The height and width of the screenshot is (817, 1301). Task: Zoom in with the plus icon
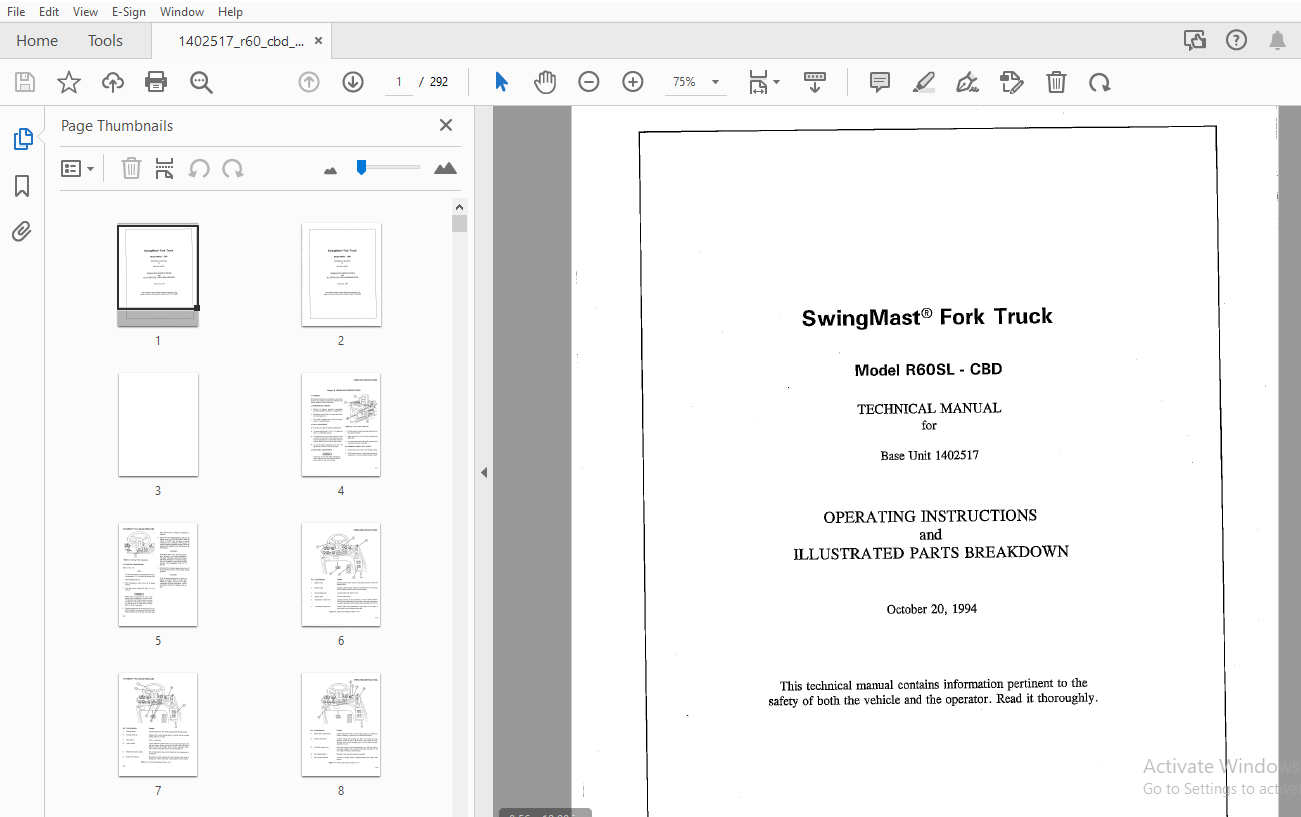[x=633, y=82]
